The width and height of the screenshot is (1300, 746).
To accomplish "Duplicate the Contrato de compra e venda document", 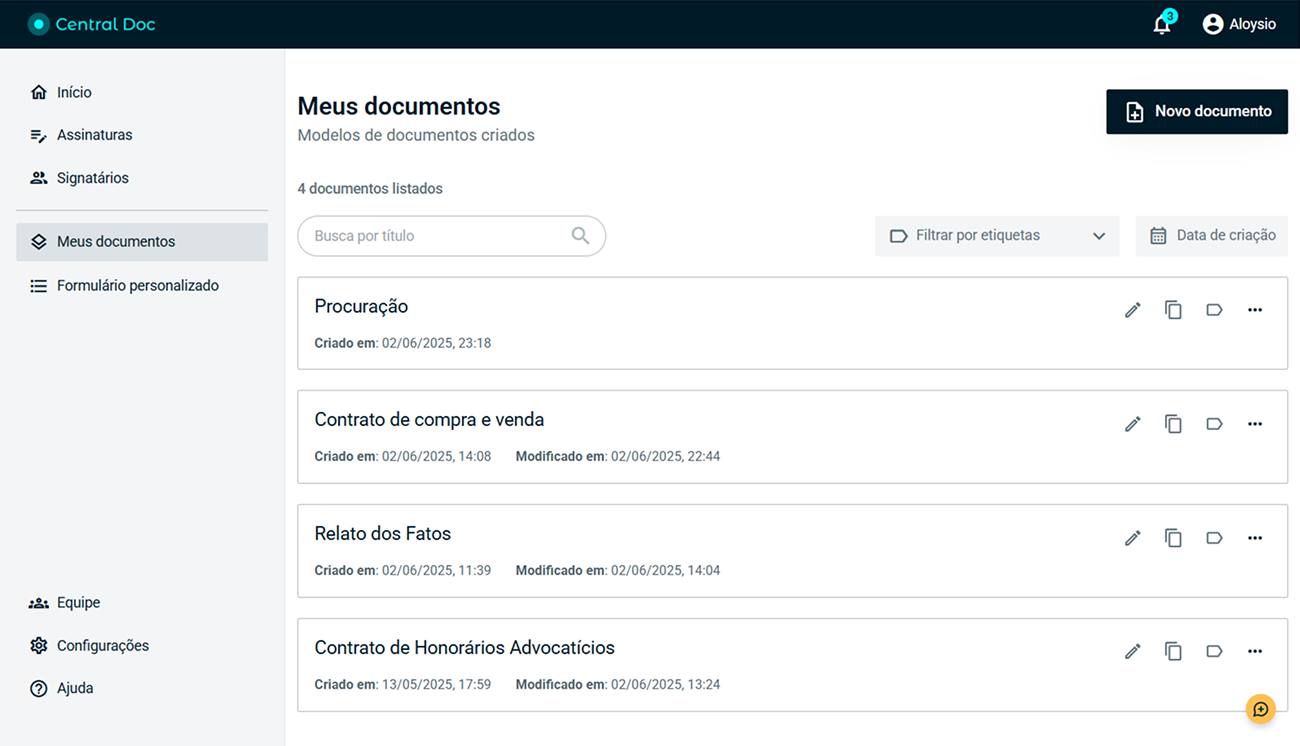I will click(1173, 424).
